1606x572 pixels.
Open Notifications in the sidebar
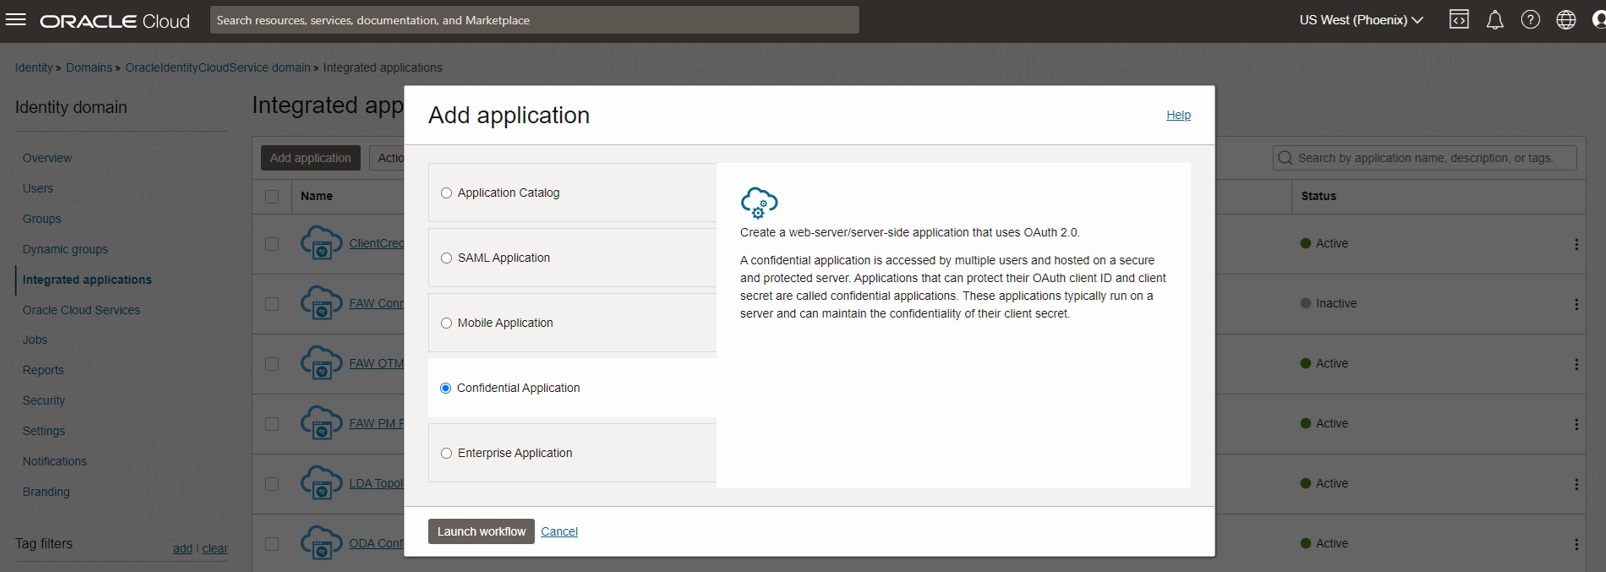(x=55, y=461)
